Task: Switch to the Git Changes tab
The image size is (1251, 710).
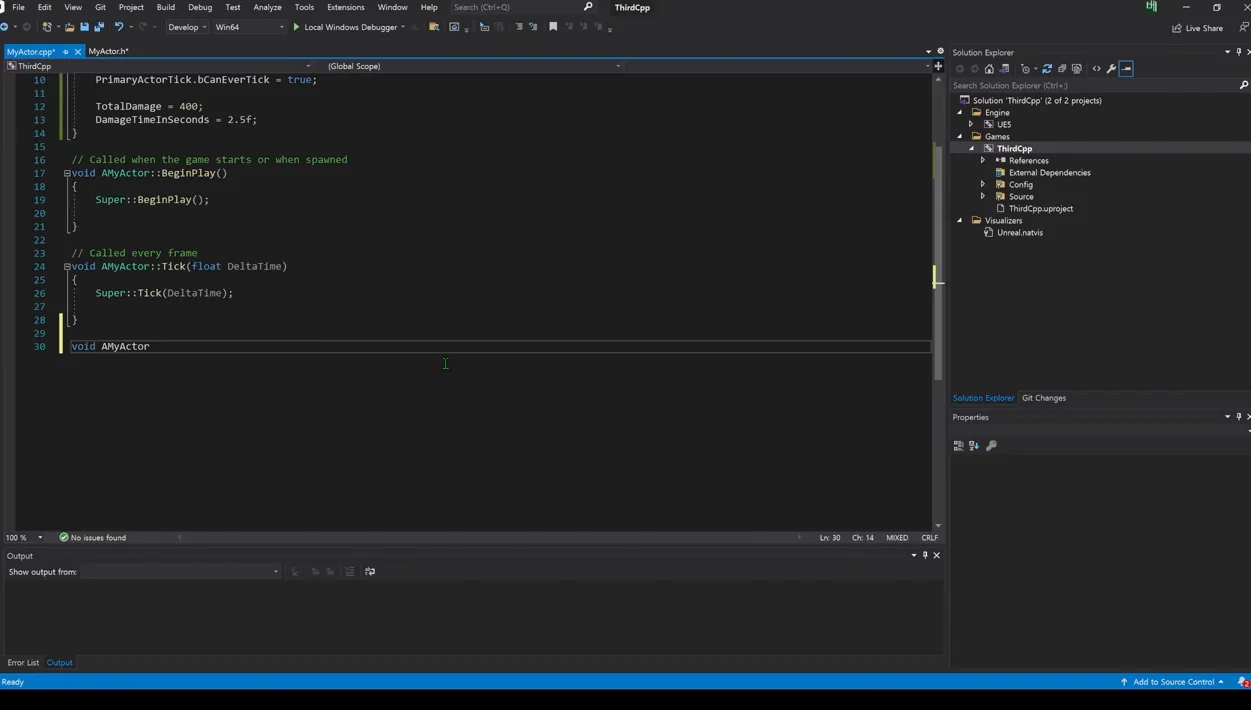Action: 1043,398
